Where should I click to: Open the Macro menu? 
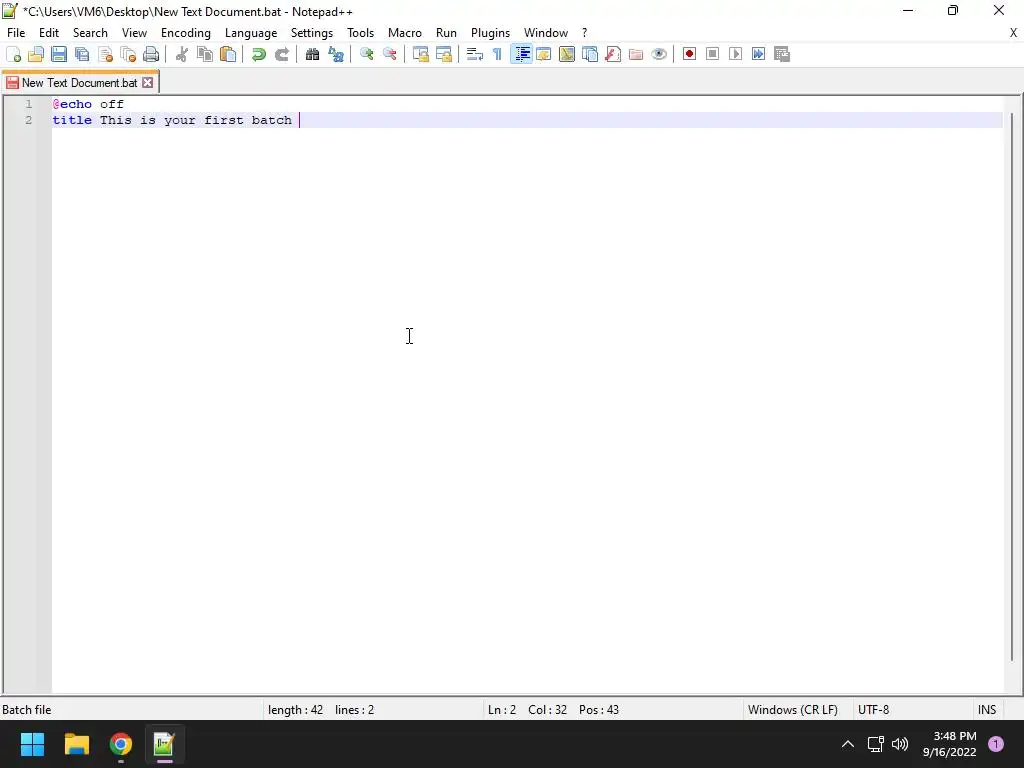pos(405,33)
